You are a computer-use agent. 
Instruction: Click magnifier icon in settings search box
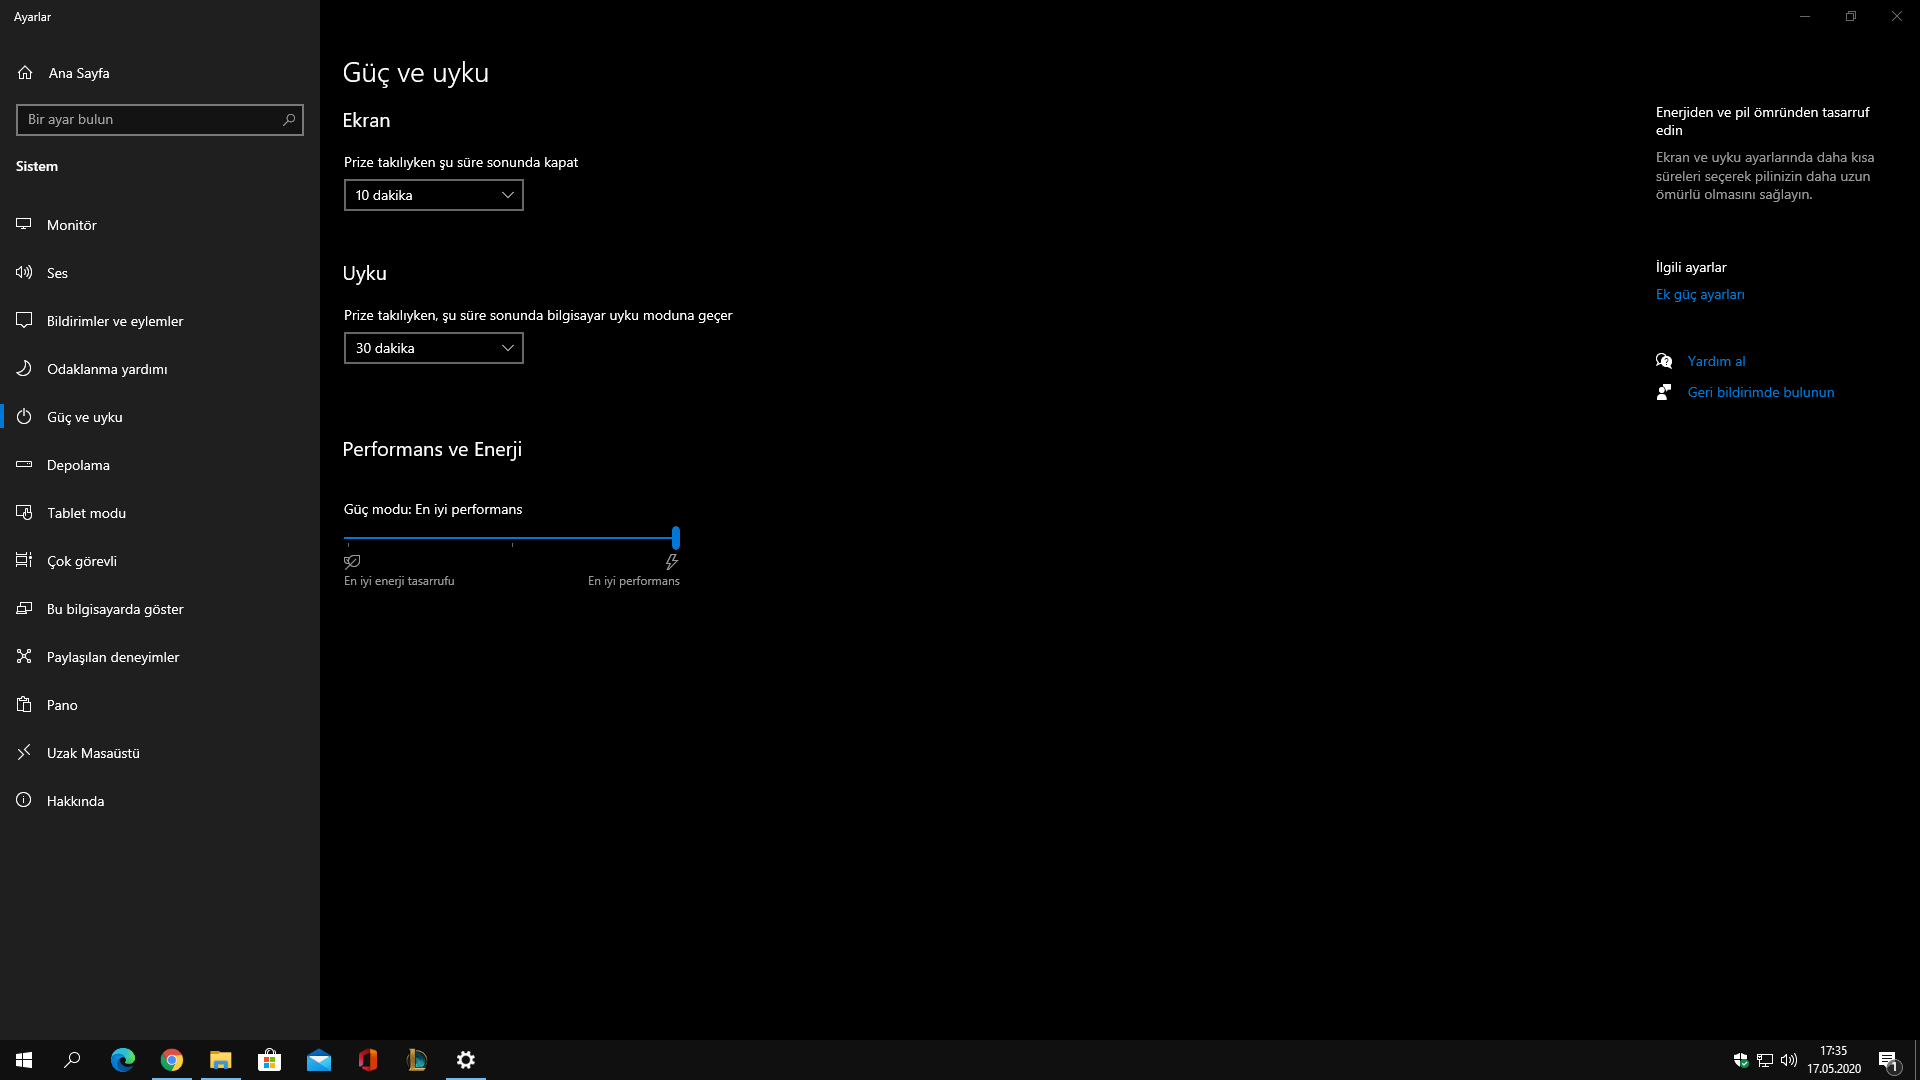[x=289, y=119]
